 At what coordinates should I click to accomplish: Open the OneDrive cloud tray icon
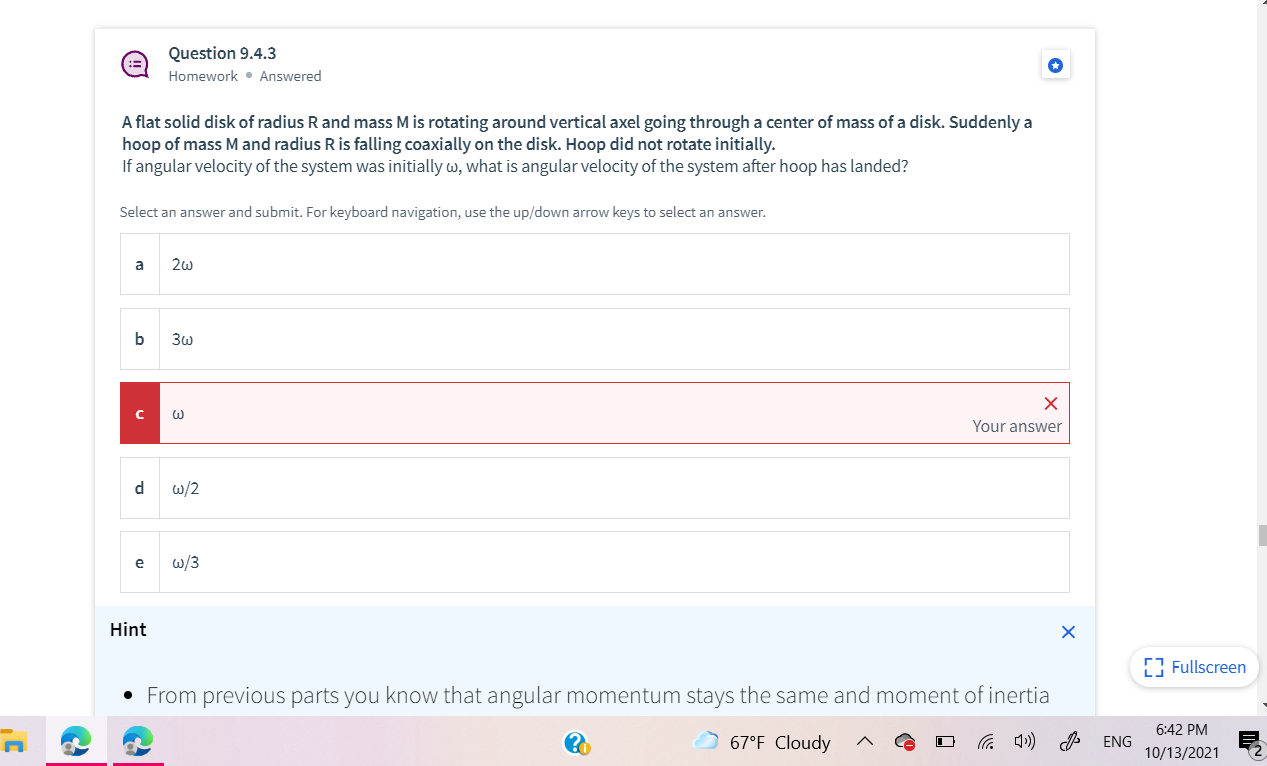click(905, 742)
